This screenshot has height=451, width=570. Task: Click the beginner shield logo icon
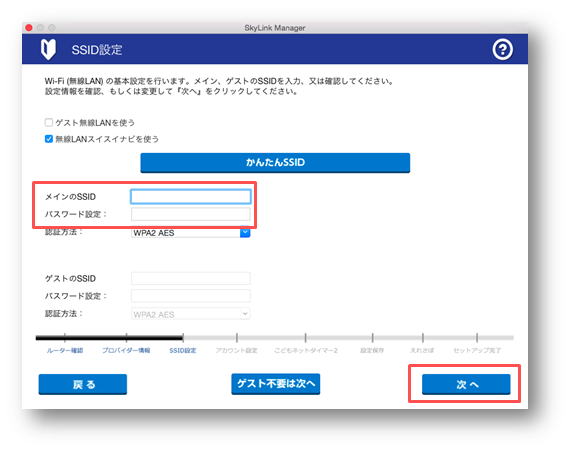click(x=48, y=49)
